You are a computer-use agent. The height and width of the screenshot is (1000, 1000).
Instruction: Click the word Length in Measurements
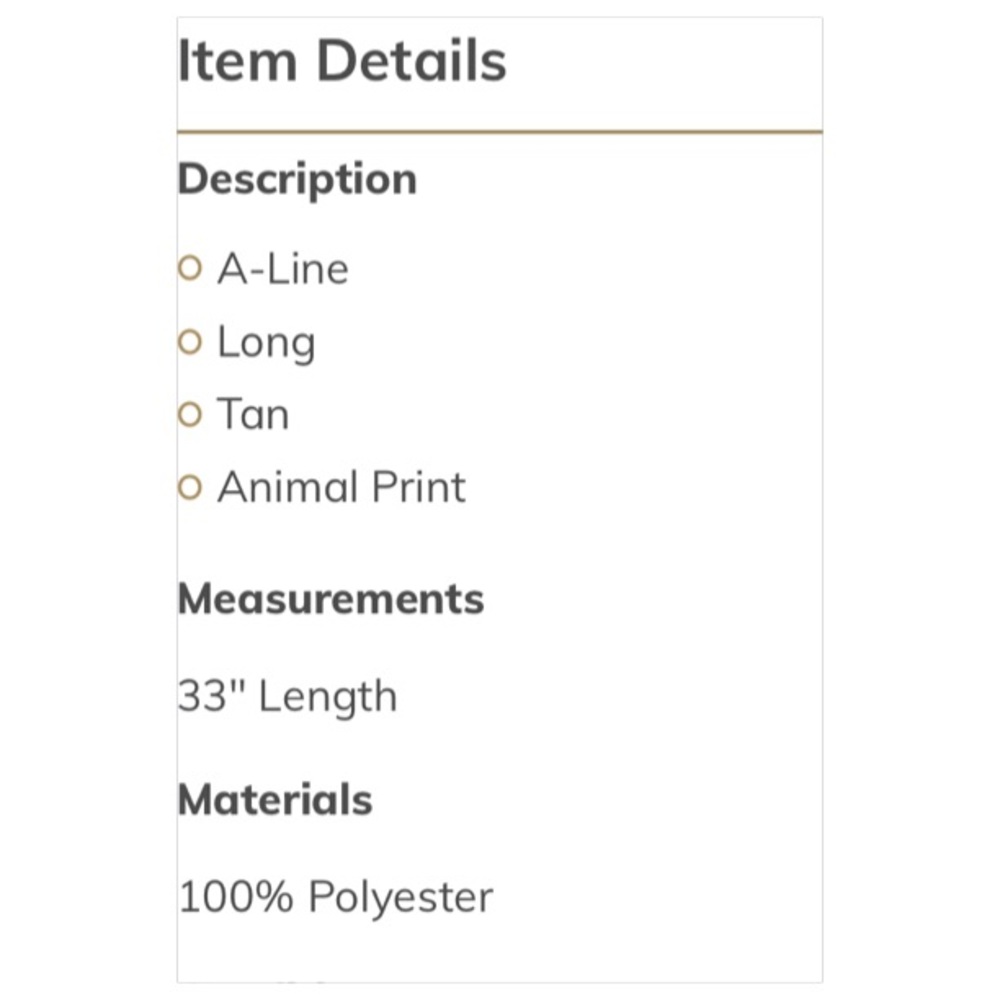click(328, 697)
